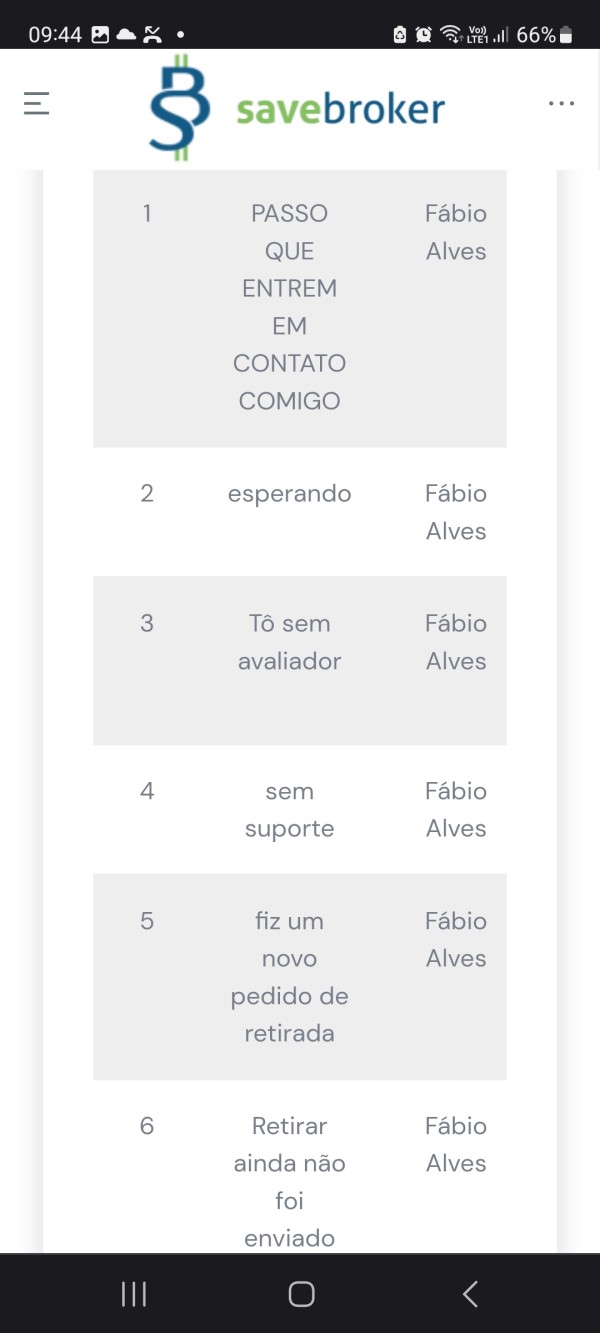
Task: Select the 'Tô sem avaliador' row
Action: (289, 642)
